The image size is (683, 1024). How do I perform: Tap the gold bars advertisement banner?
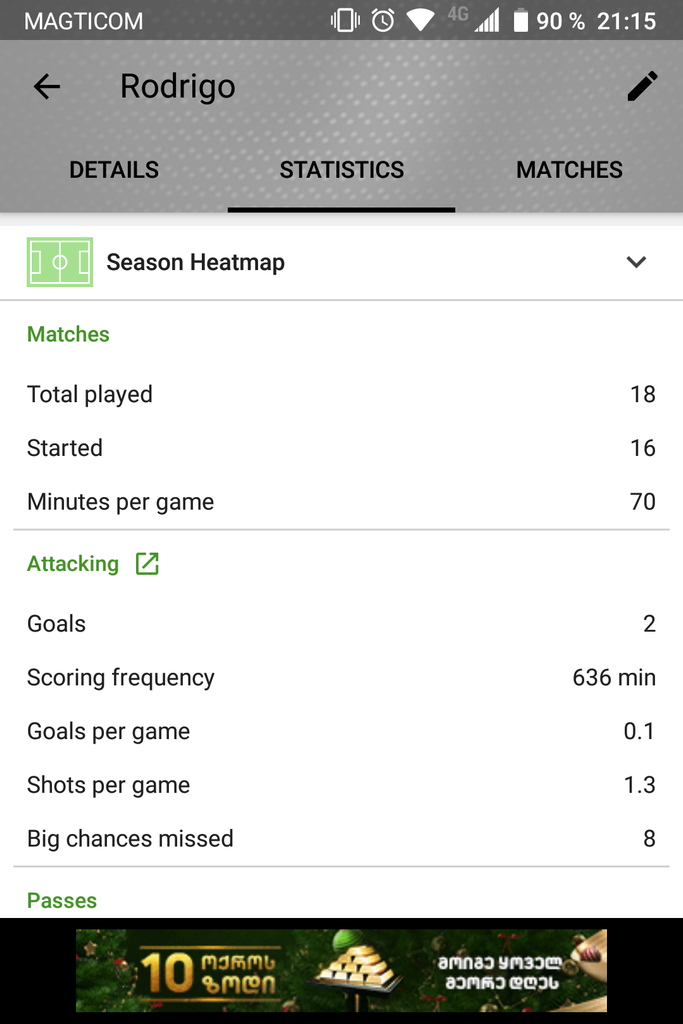point(341,971)
